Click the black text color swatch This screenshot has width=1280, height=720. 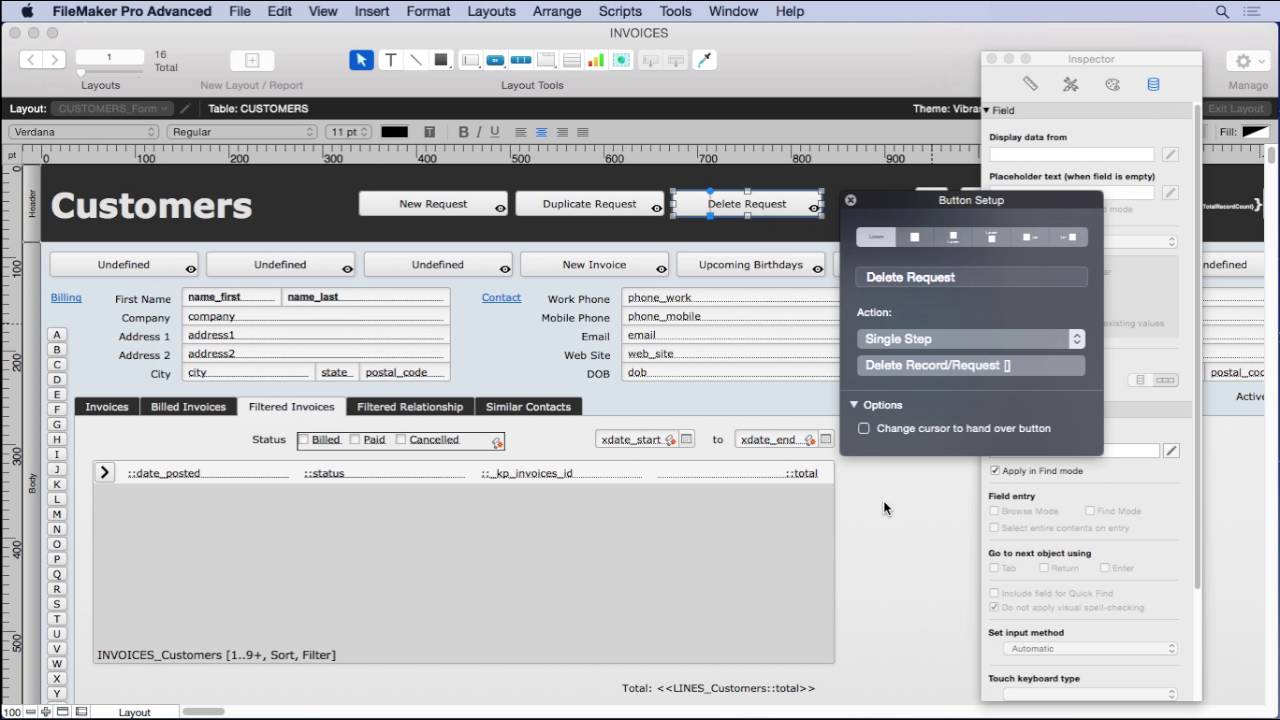(394, 132)
